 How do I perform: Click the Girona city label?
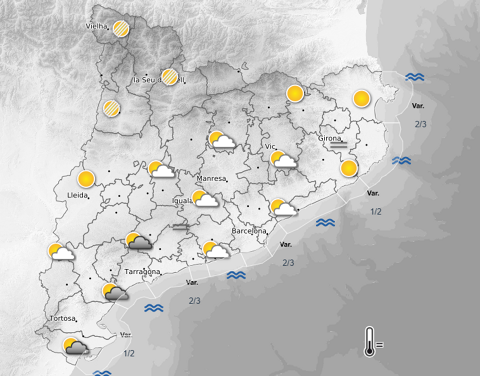(x=330, y=138)
